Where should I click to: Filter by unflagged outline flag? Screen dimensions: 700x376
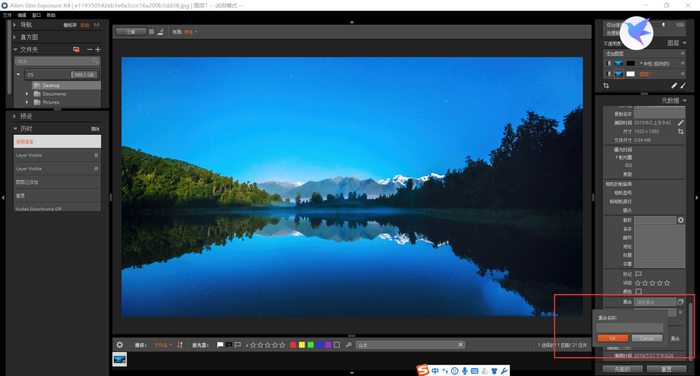[238, 345]
